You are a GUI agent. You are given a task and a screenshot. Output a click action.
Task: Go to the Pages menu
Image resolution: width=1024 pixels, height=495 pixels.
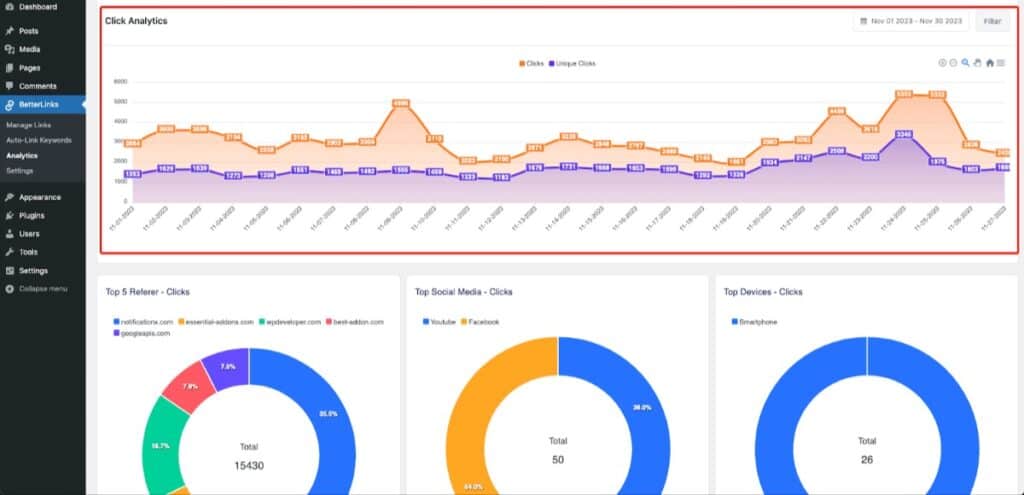click(29, 67)
